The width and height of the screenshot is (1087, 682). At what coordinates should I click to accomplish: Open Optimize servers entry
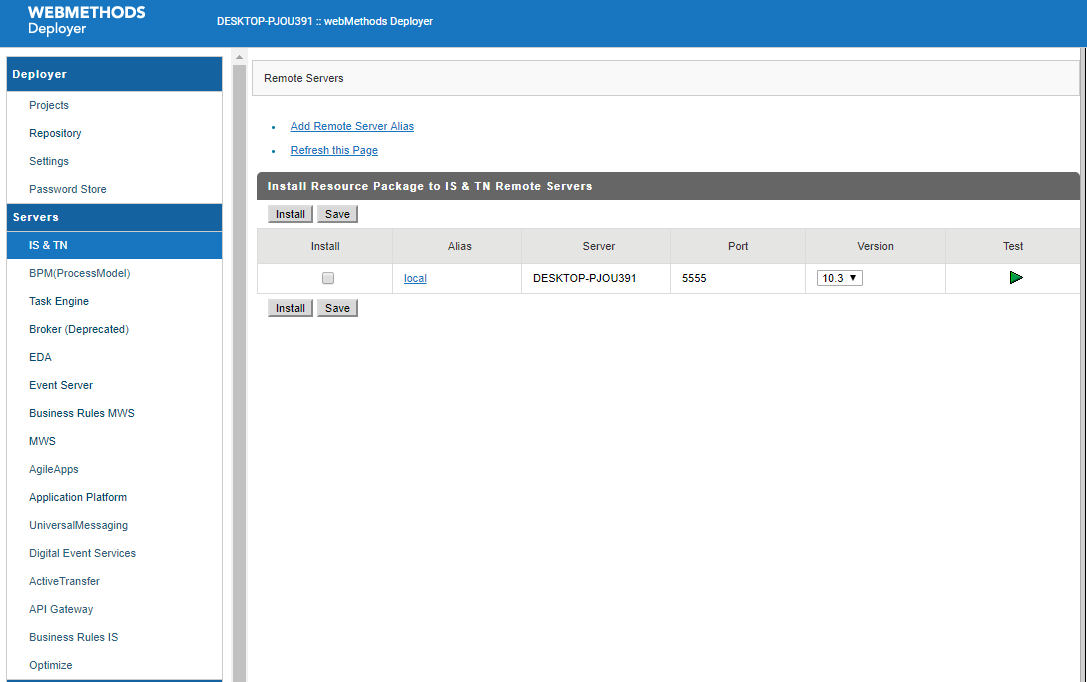tap(51, 665)
